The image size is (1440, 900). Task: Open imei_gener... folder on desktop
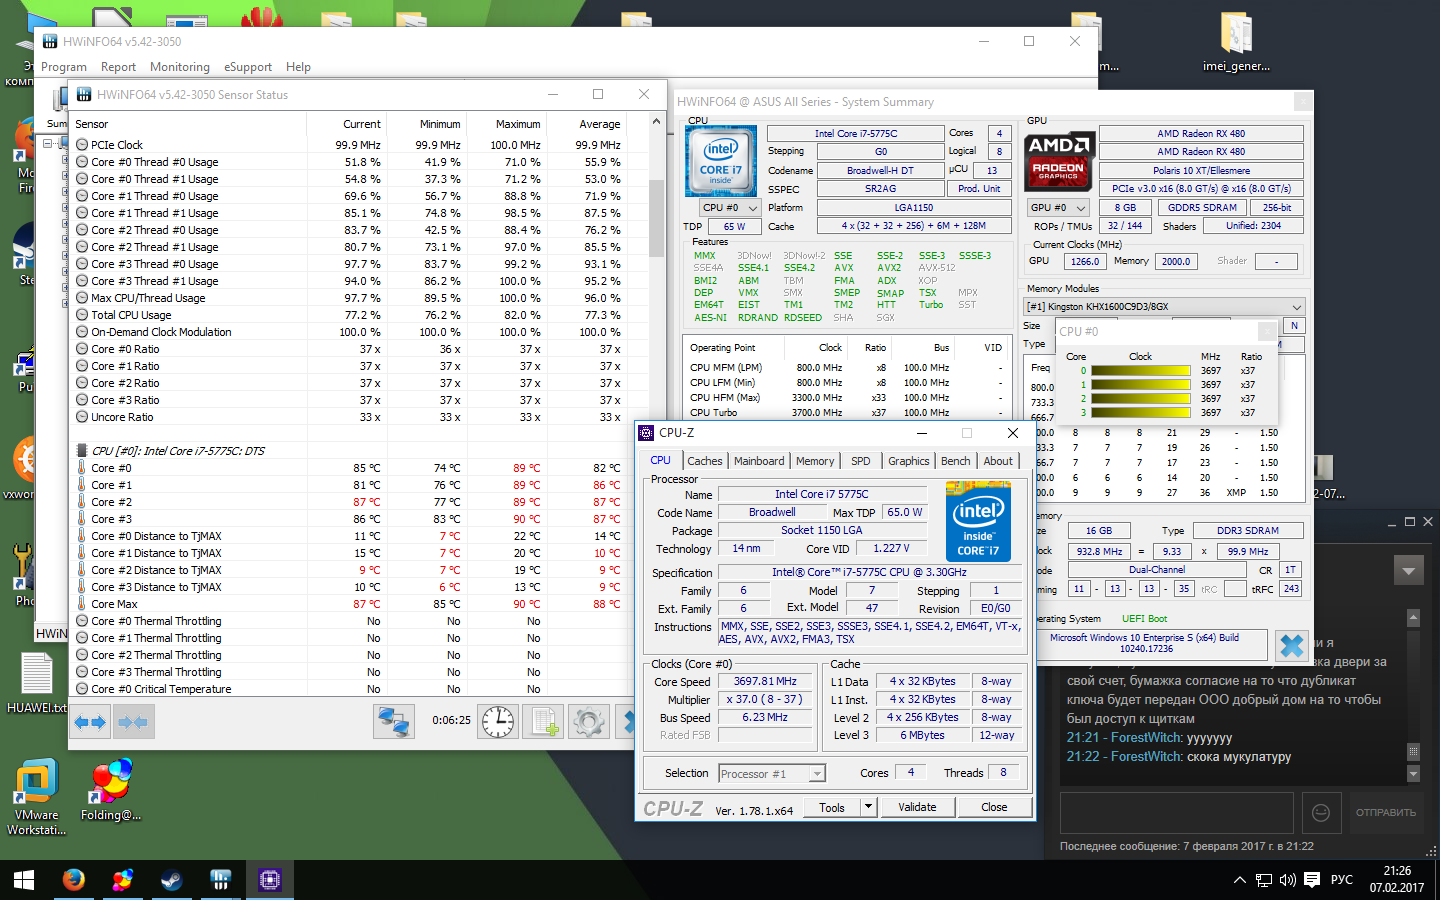1236,42
